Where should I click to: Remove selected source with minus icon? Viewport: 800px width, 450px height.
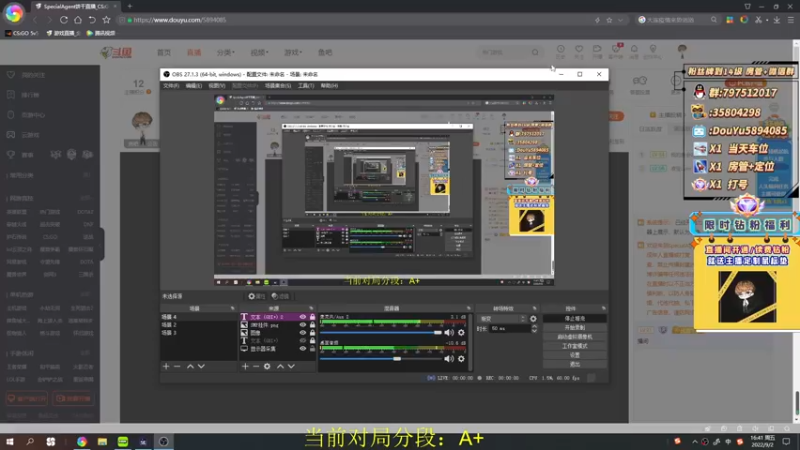coord(256,366)
